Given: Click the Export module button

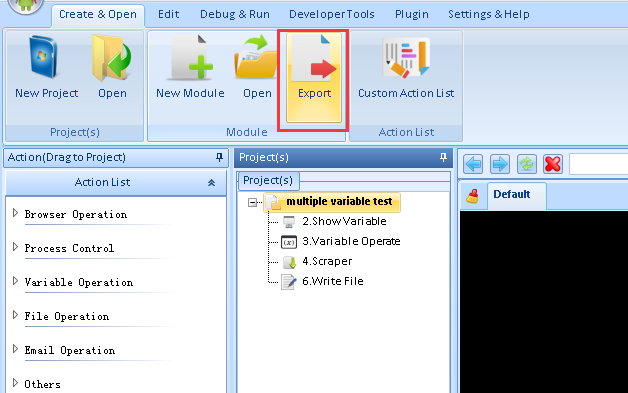Looking at the screenshot, I should click(314, 78).
